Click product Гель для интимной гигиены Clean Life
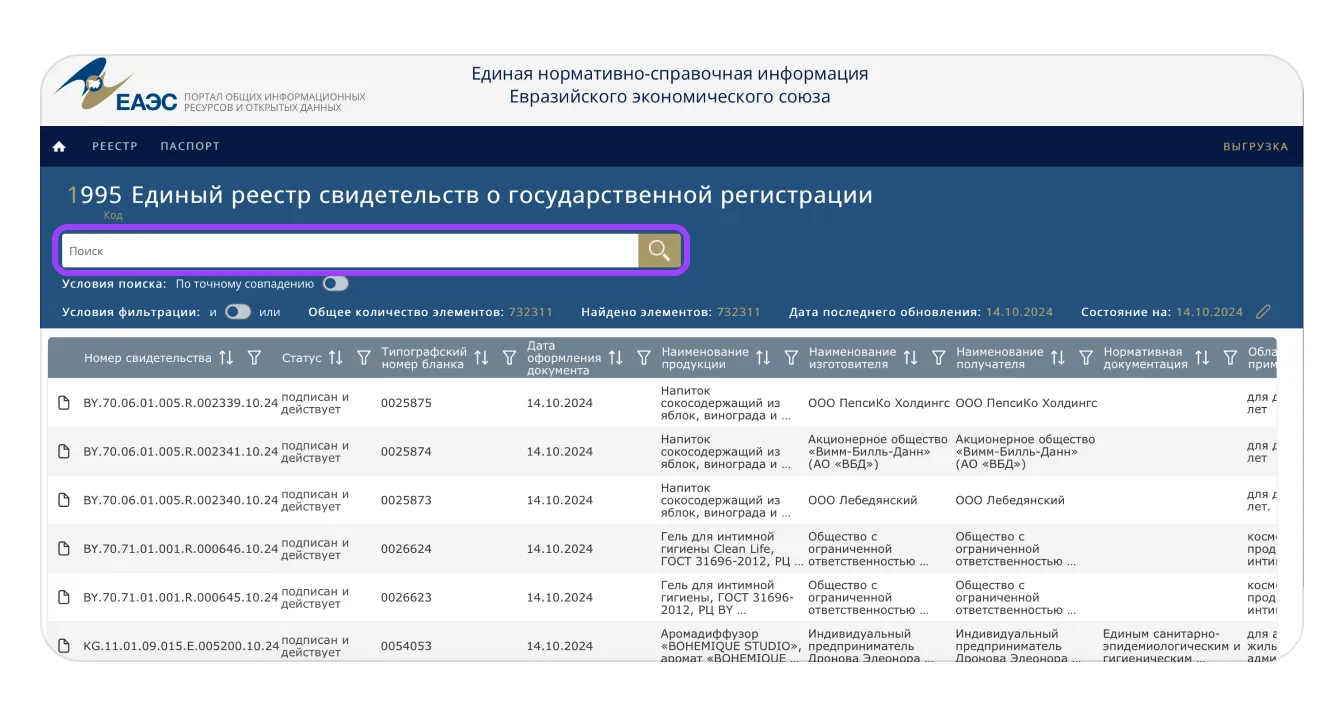This screenshot has width=1344, height=716. pos(732,549)
